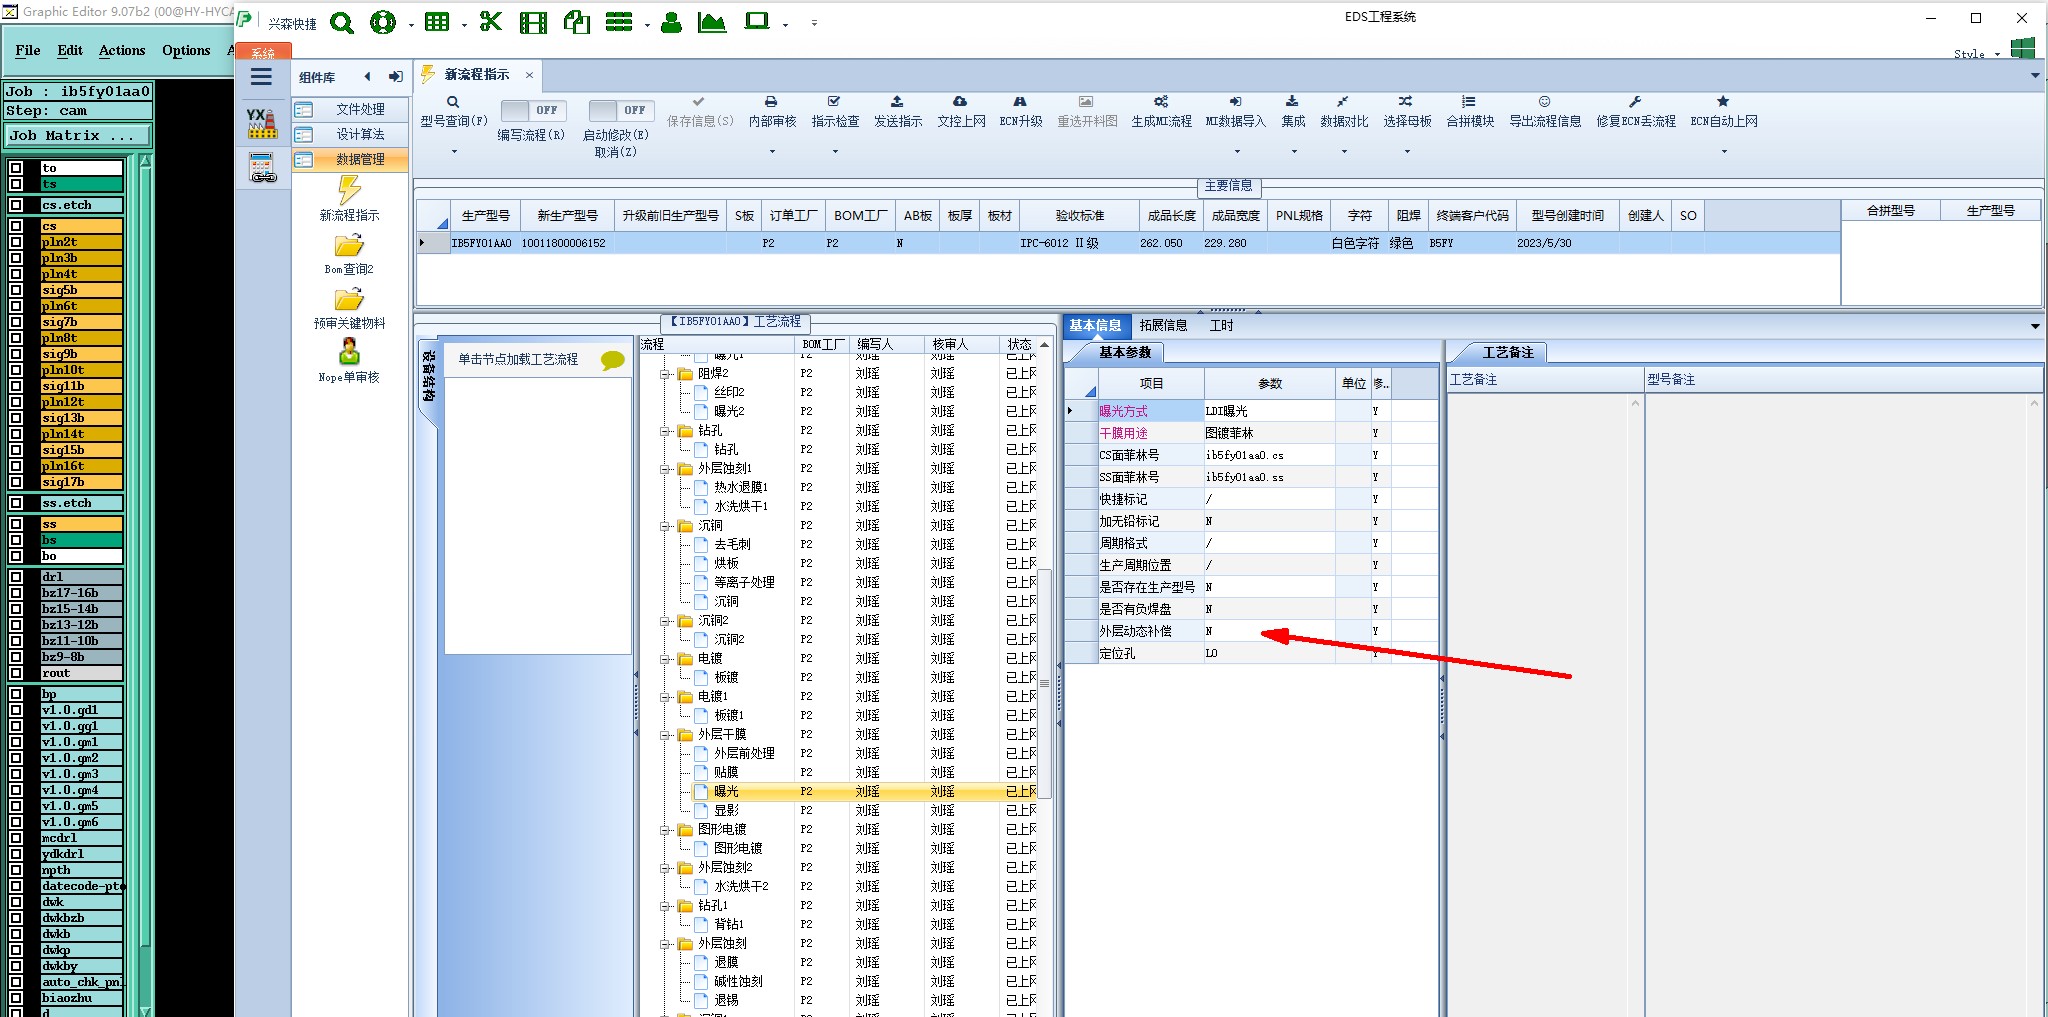The image size is (2048, 1017).
Task: Click the green lifebuoy icon in top toolbar
Action: pos(383,22)
